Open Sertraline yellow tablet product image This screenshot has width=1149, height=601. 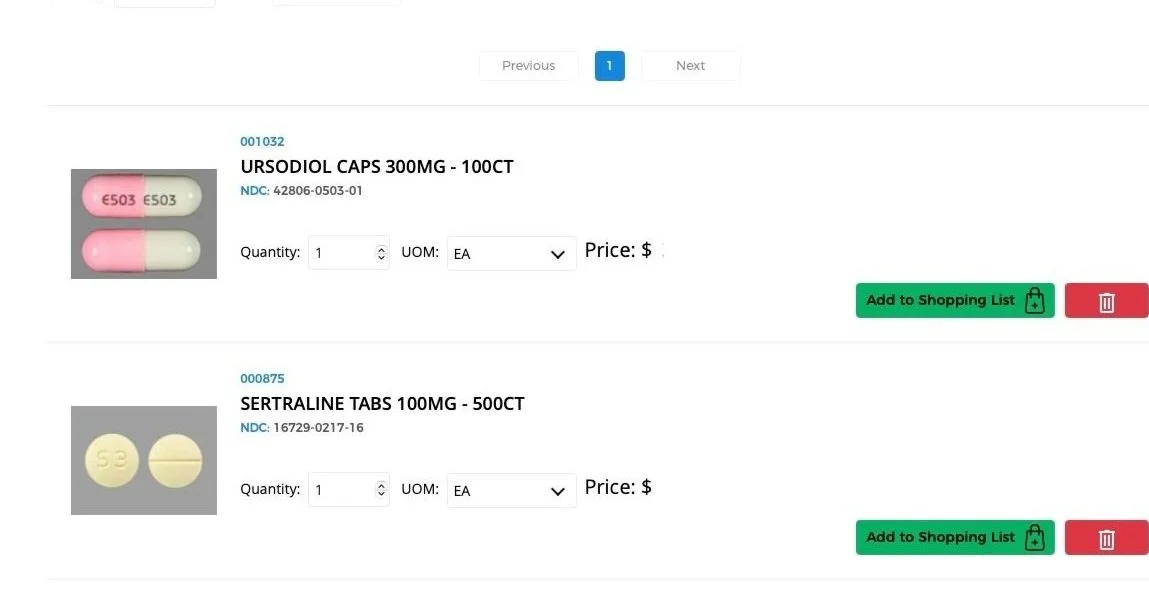(x=144, y=460)
